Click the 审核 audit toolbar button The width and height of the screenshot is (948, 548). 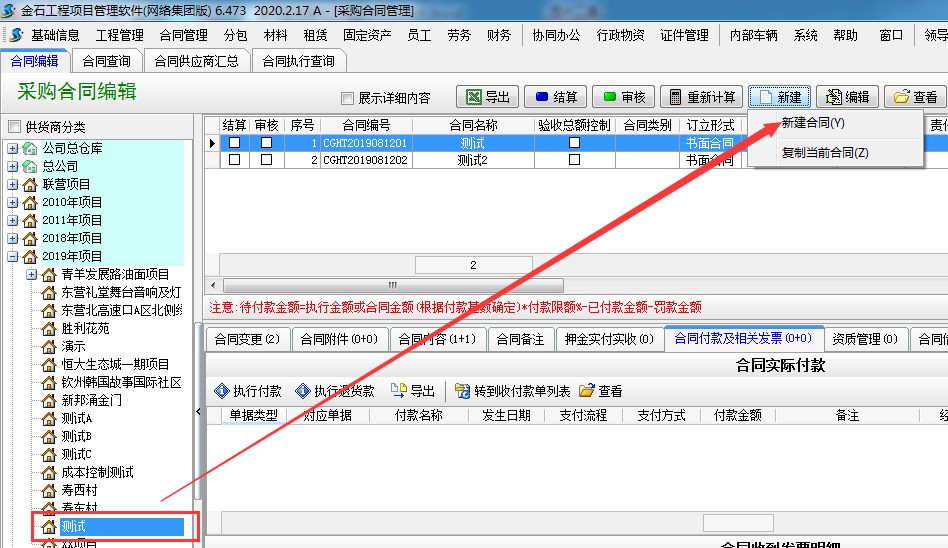(x=623, y=97)
